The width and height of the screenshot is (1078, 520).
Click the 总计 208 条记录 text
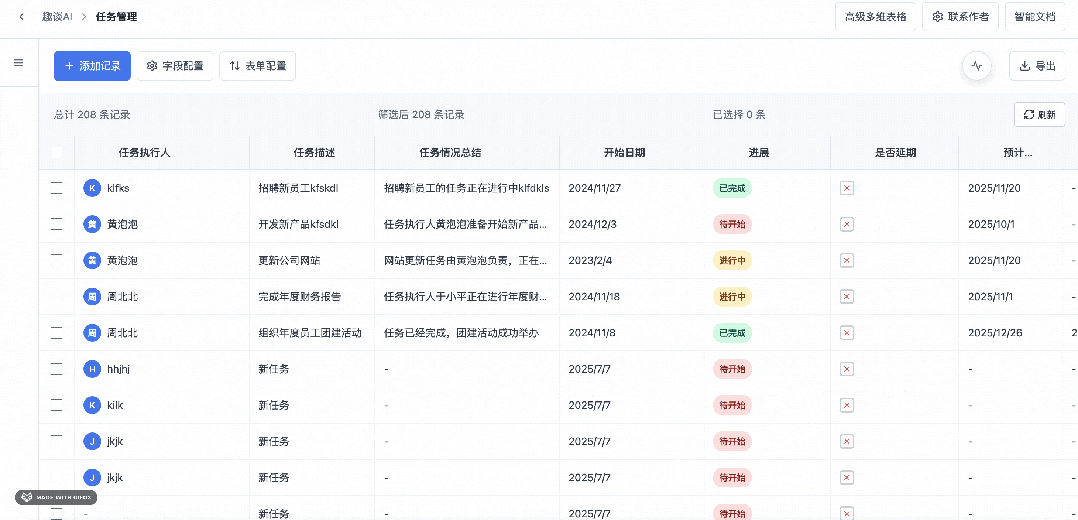click(93, 115)
